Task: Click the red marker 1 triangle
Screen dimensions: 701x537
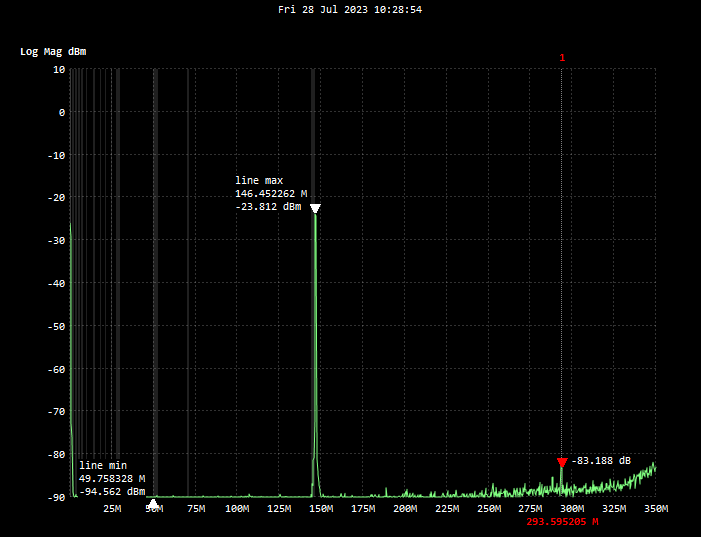Action: tap(562, 462)
